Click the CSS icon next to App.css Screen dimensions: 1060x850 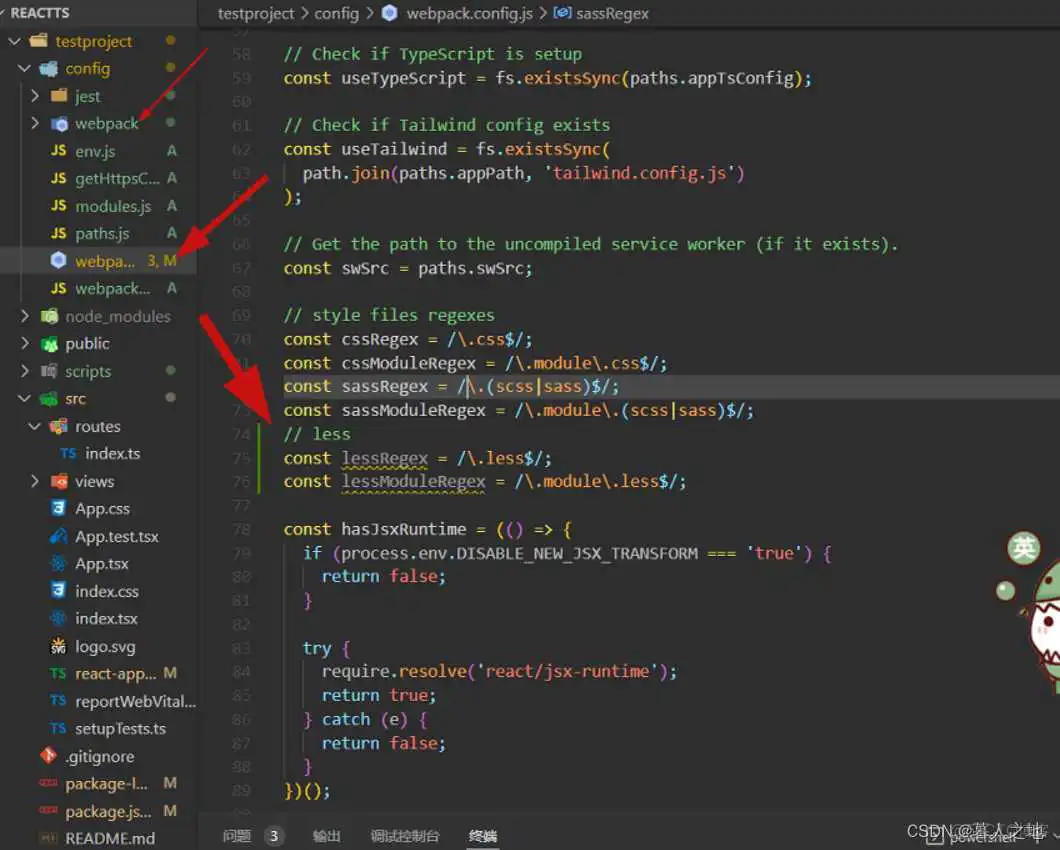[59, 508]
